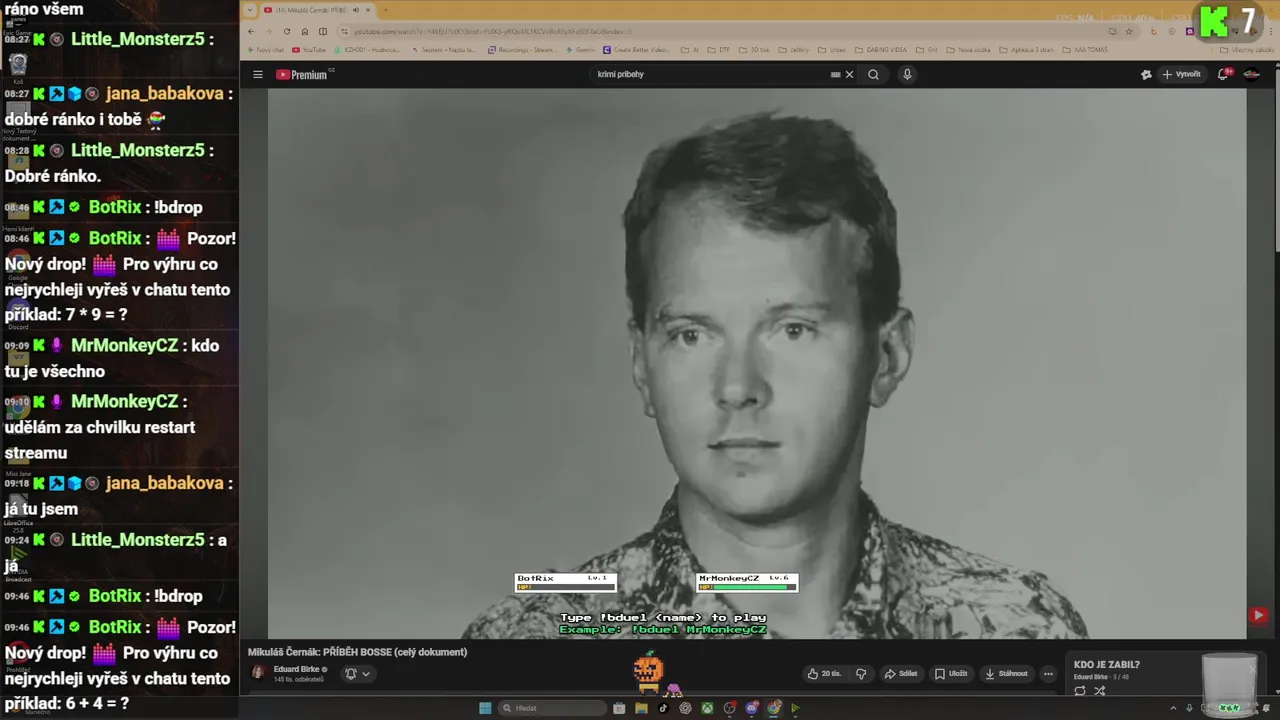Click the red YouTube watermark on video
This screenshot has height=720, width=1280.
click(x=1258, y=616)
